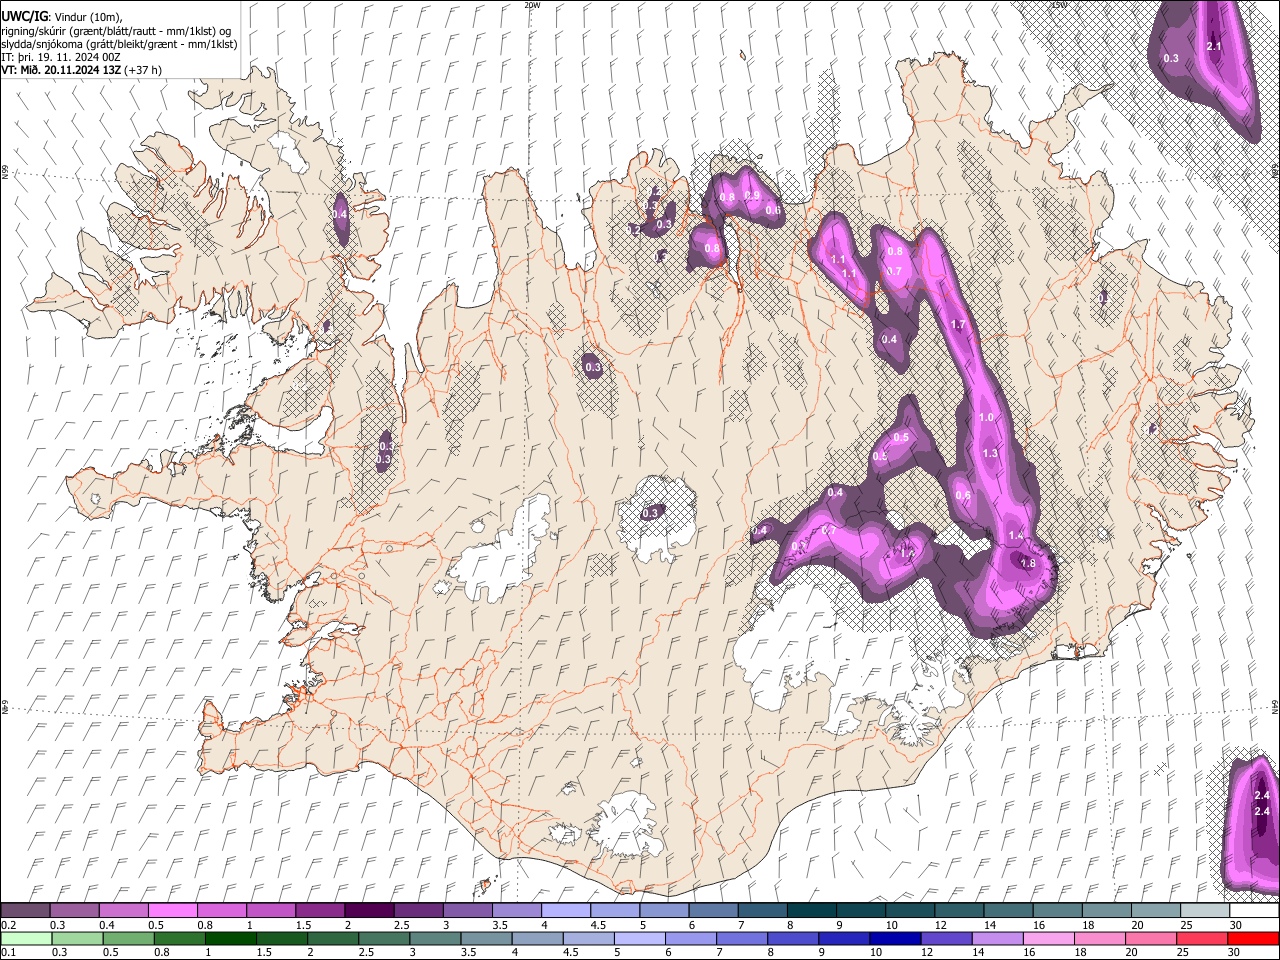Click the light lavender swatch labeled 4, upper row

pyautogui.click(x=564, y=911)
